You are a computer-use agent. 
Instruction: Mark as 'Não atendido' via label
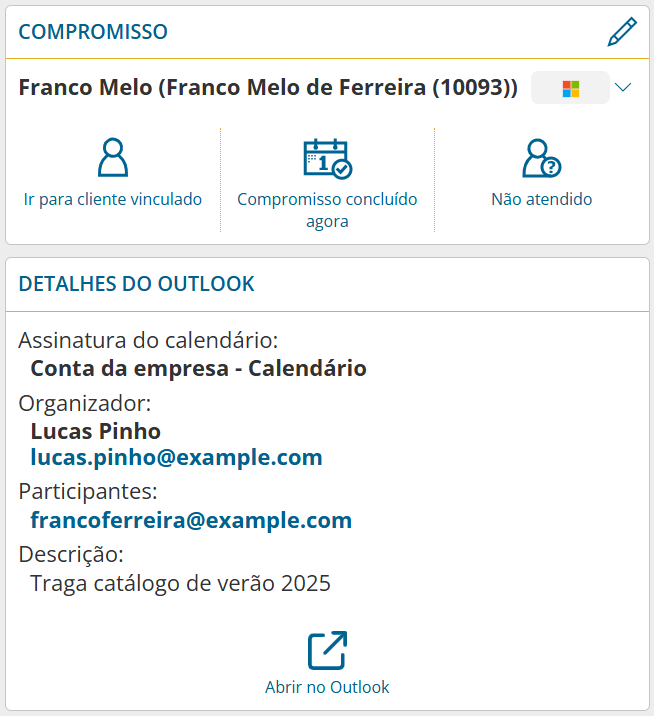coord(541,199)
